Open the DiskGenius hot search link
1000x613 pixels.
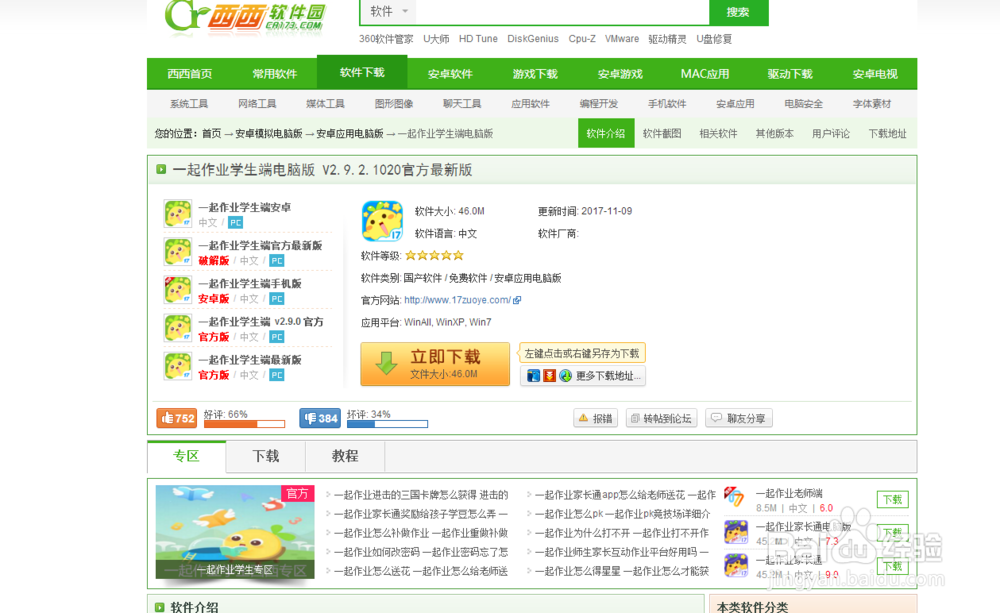tap(533, 39)
